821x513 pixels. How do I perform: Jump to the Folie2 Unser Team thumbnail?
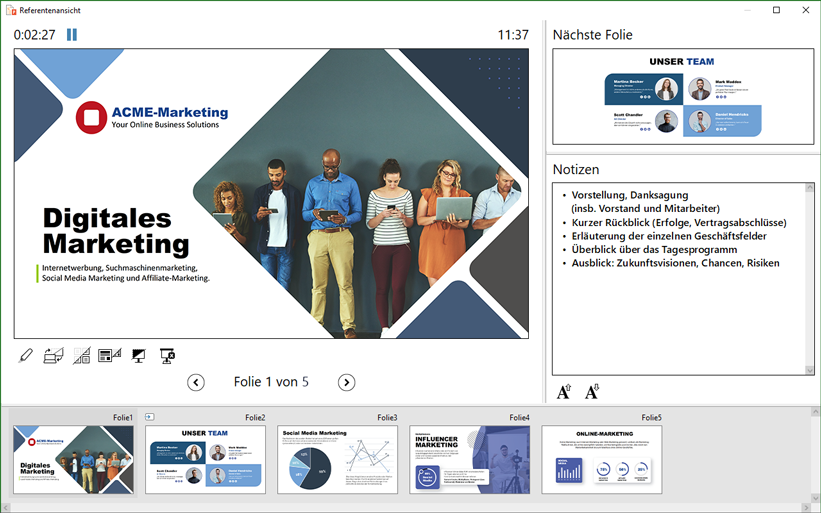(x=205, y=460)
